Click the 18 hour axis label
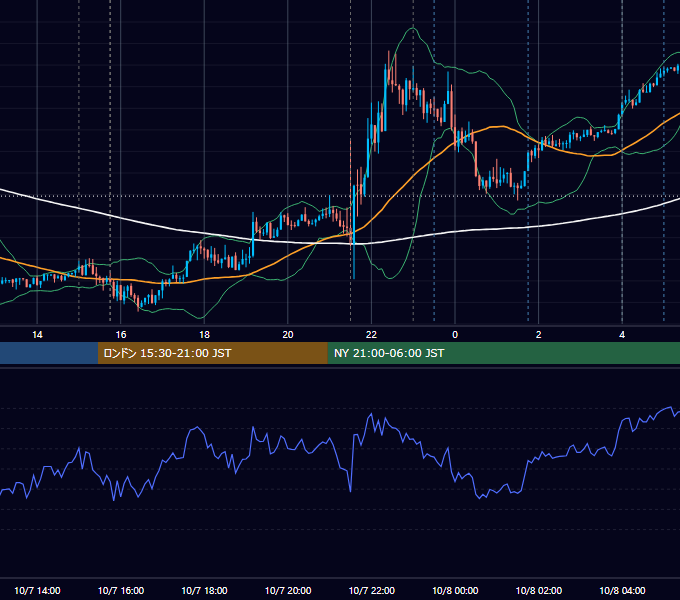The width and height of the screenshot is (680, 600). 204,335
